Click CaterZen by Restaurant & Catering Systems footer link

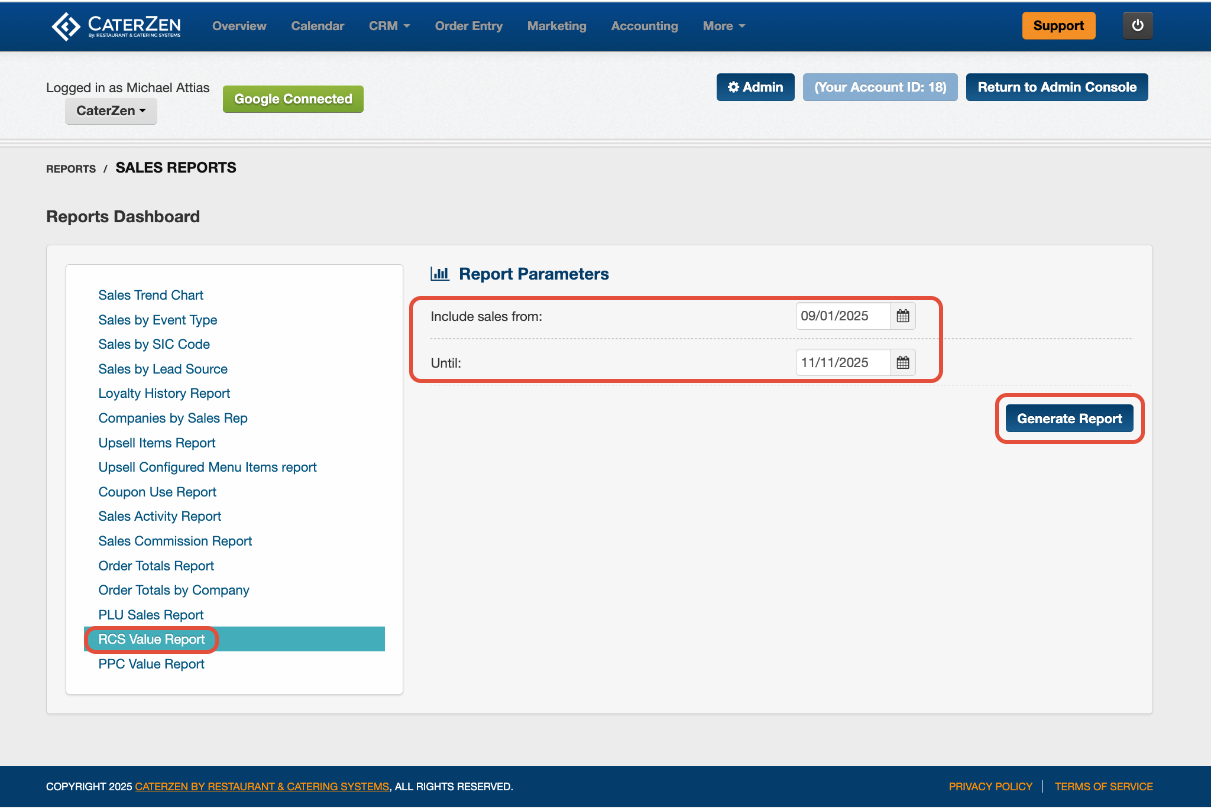[x=262, y=787]
